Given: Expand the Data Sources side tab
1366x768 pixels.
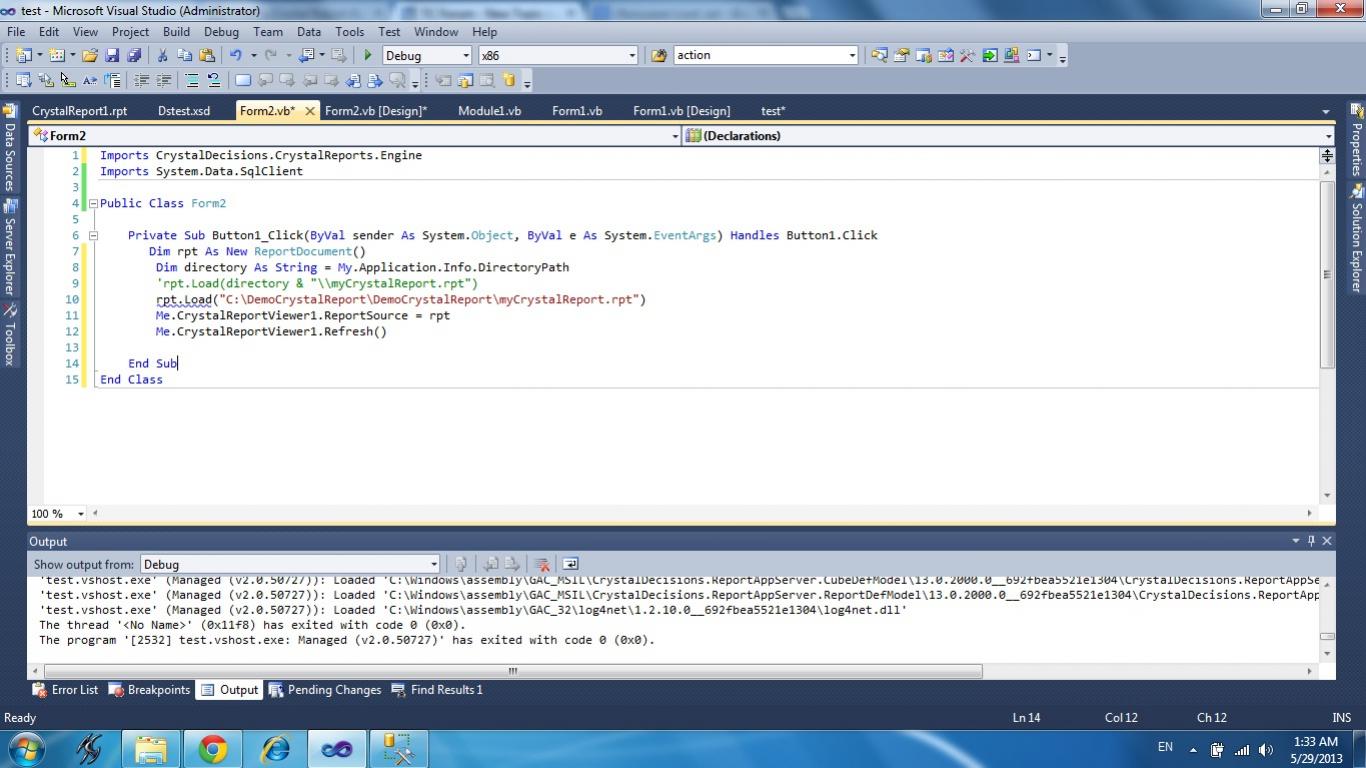Looking at the screenshot, I should click(x=10, y=148).
